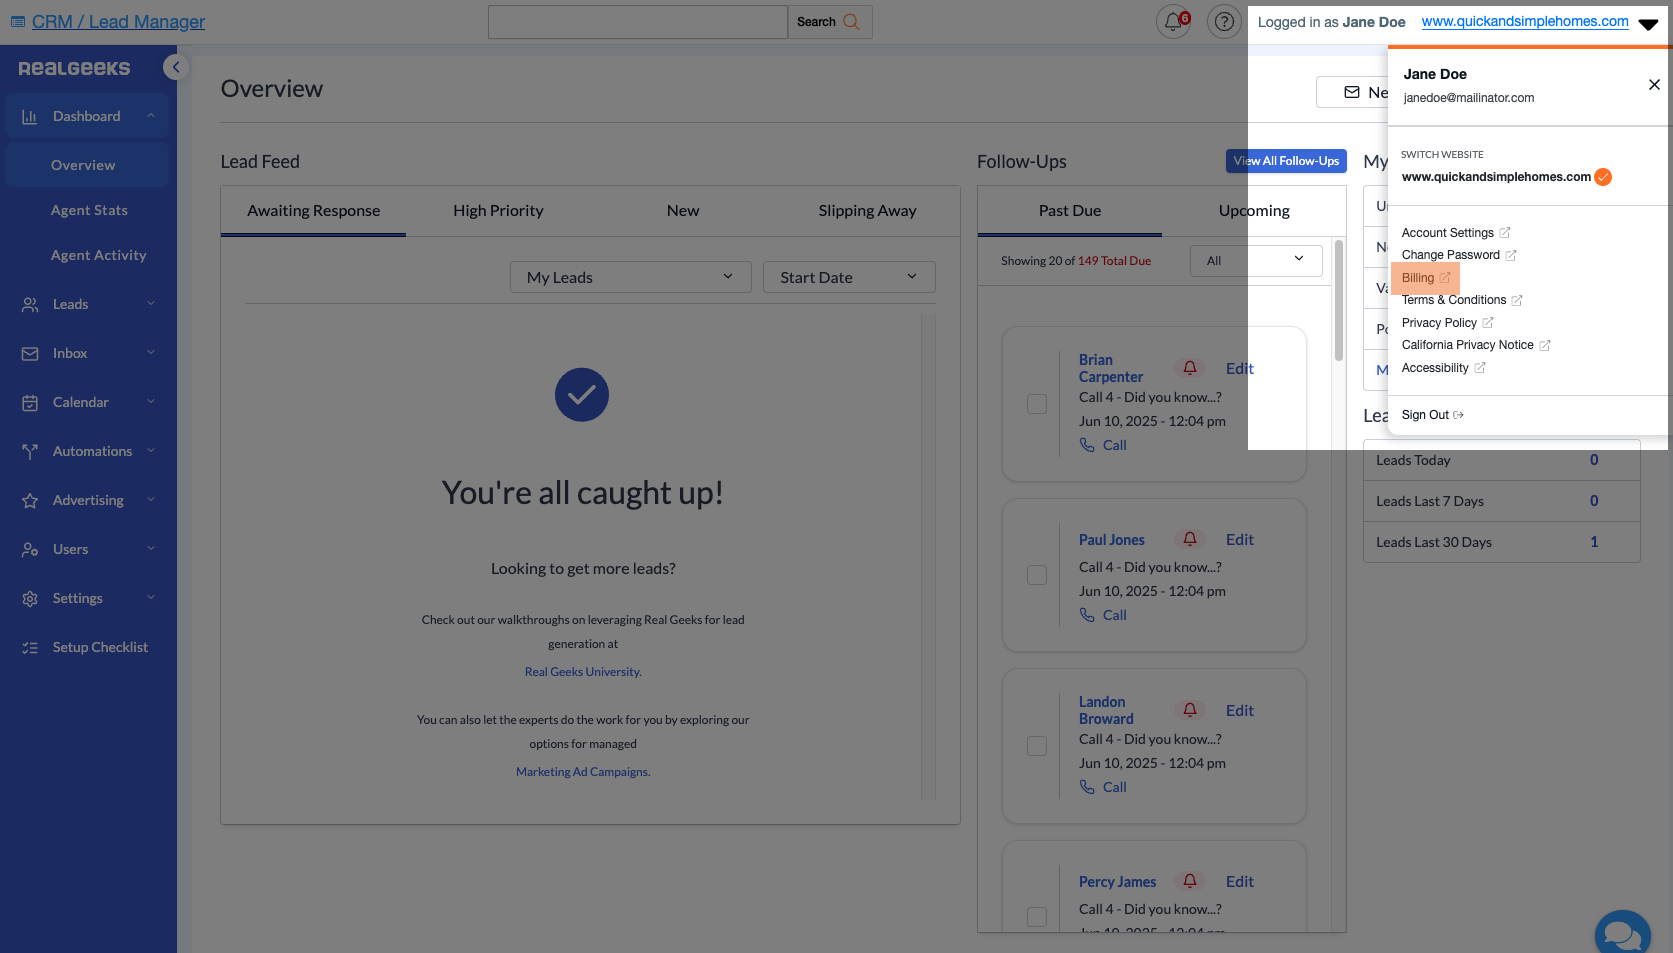Open the Accessibility link
The width and height of the screenshot is (1673, 953).
(x=1443, y=367)
